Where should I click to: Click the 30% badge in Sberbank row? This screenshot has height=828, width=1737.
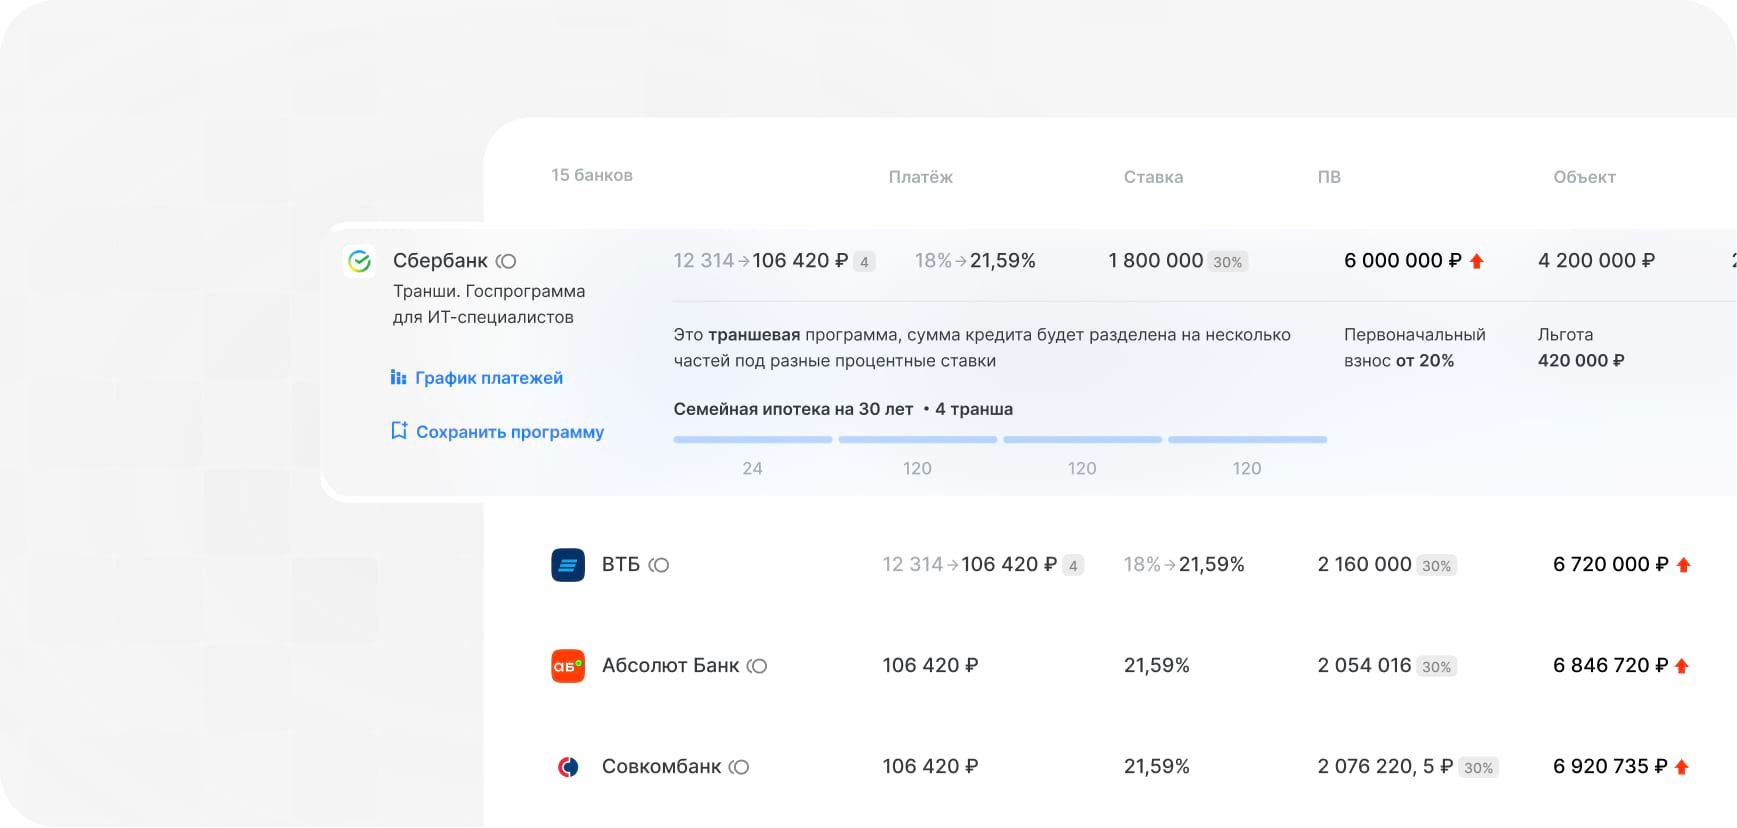point(1227,262)
